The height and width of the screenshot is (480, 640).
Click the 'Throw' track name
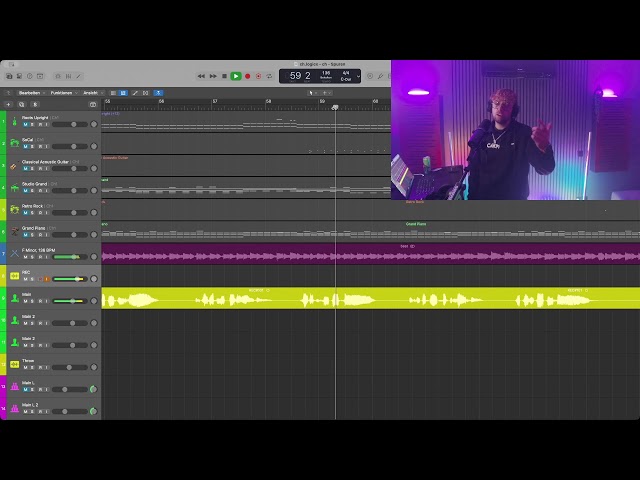(28, 360)
